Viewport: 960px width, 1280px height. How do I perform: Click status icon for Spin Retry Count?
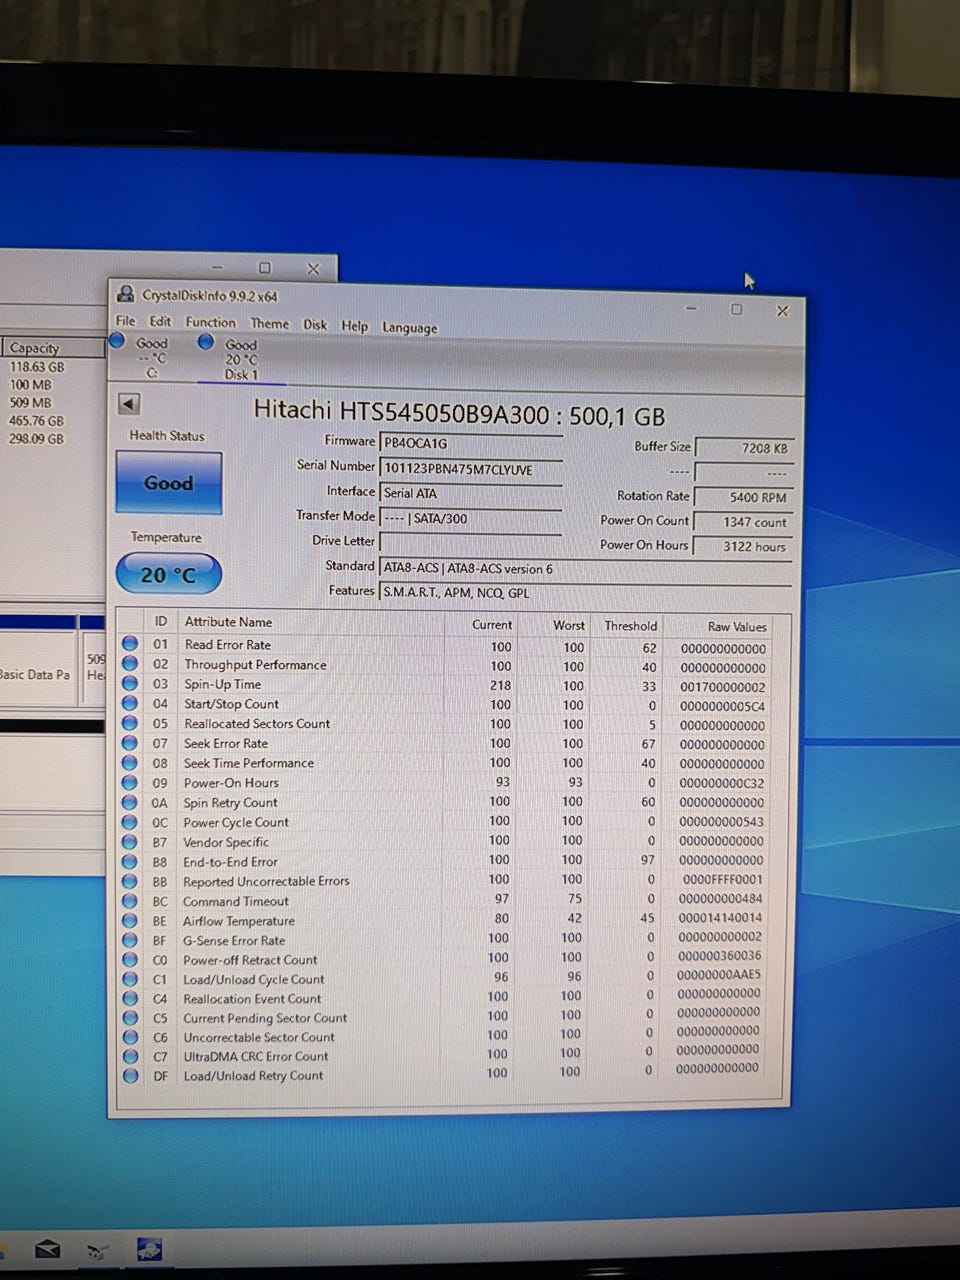click(130, 802)
